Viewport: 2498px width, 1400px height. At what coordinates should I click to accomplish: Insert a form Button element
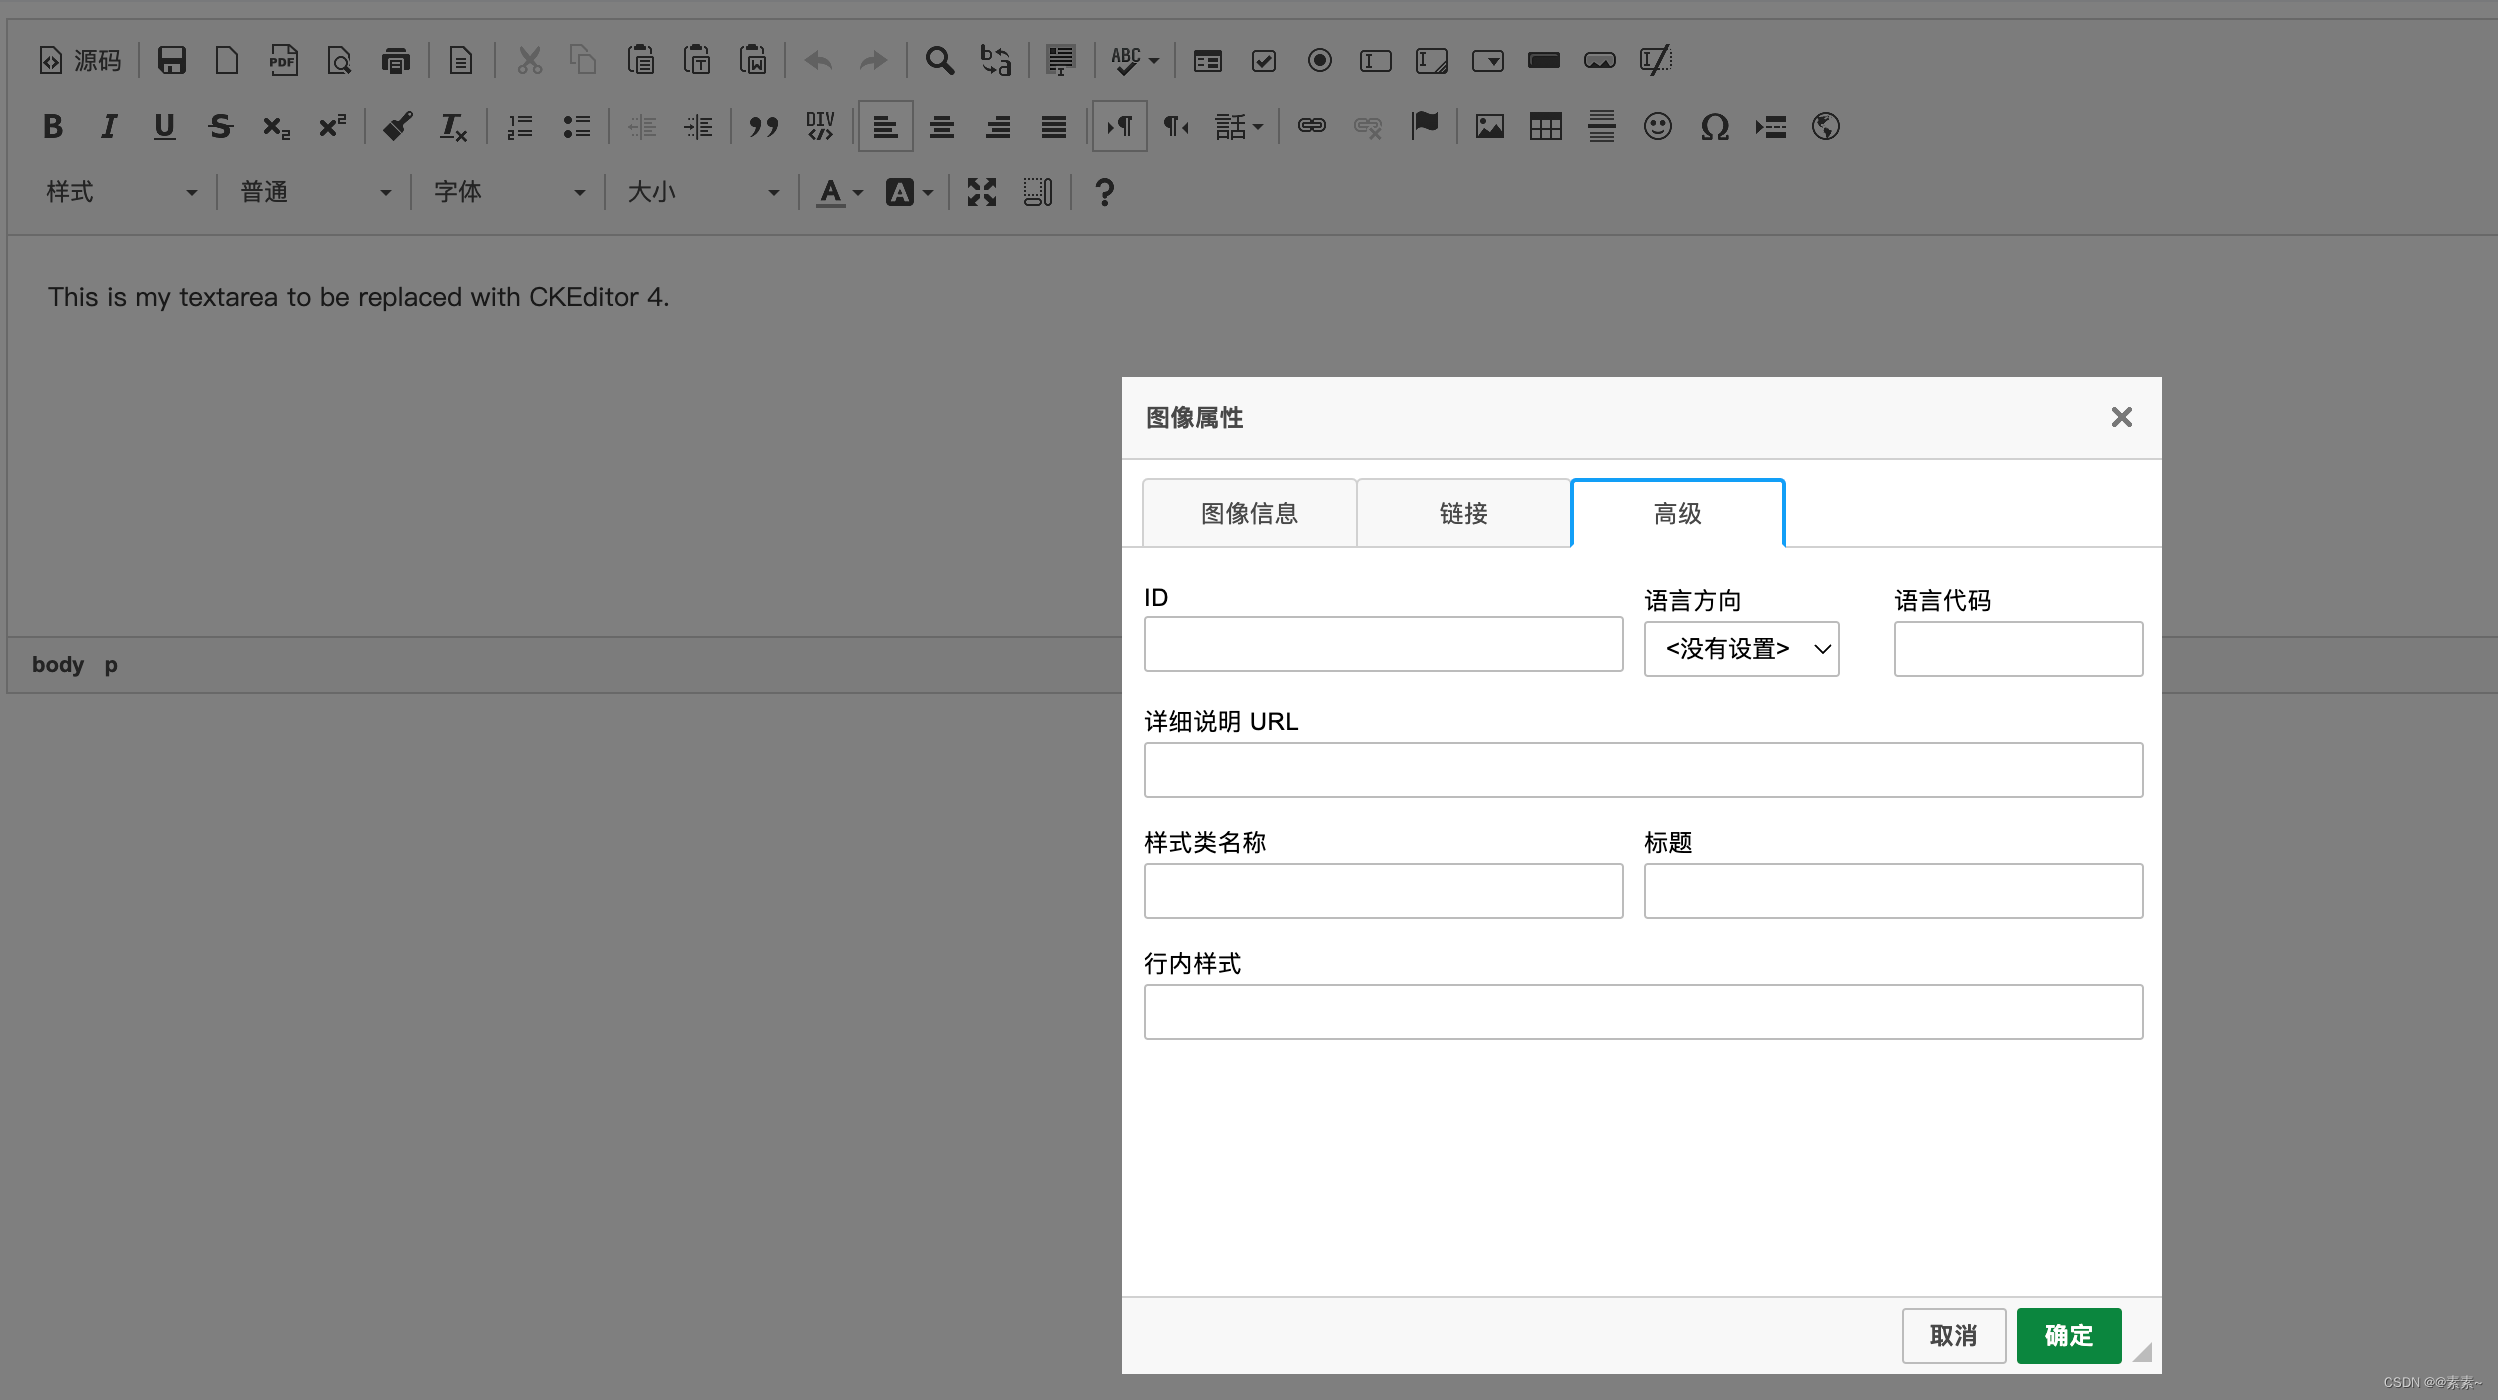coord(1544,61)
